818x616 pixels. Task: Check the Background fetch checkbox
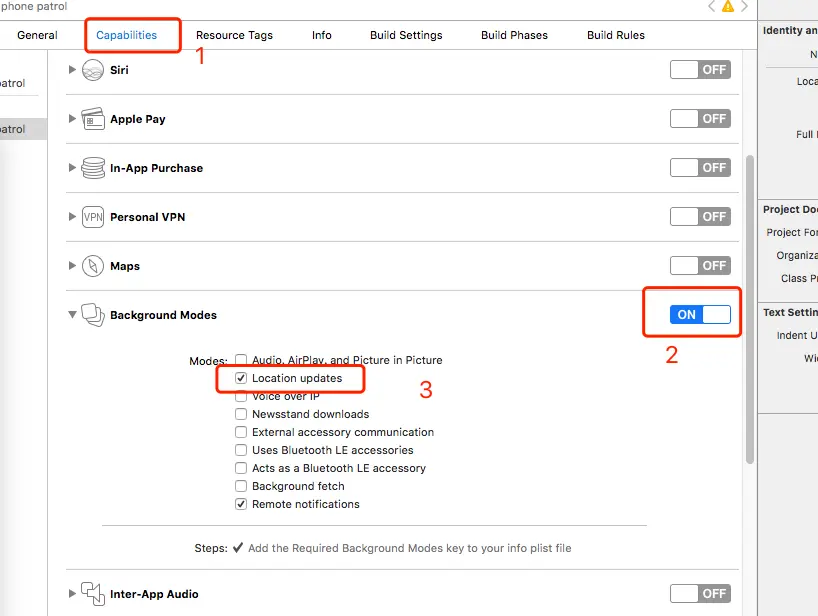(241, 487)
